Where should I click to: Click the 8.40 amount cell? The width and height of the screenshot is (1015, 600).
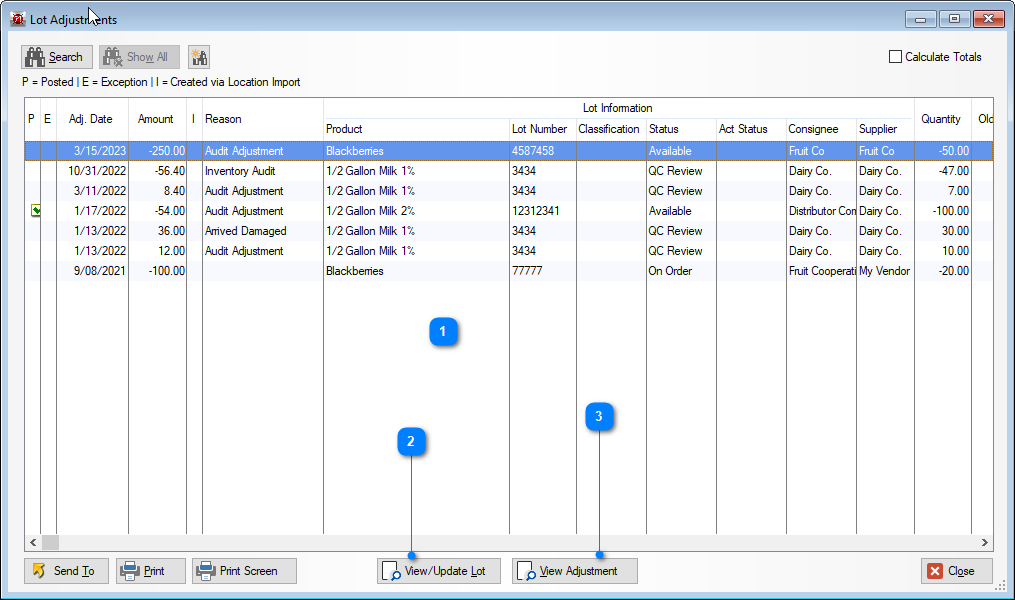click(x=157, y=190)
